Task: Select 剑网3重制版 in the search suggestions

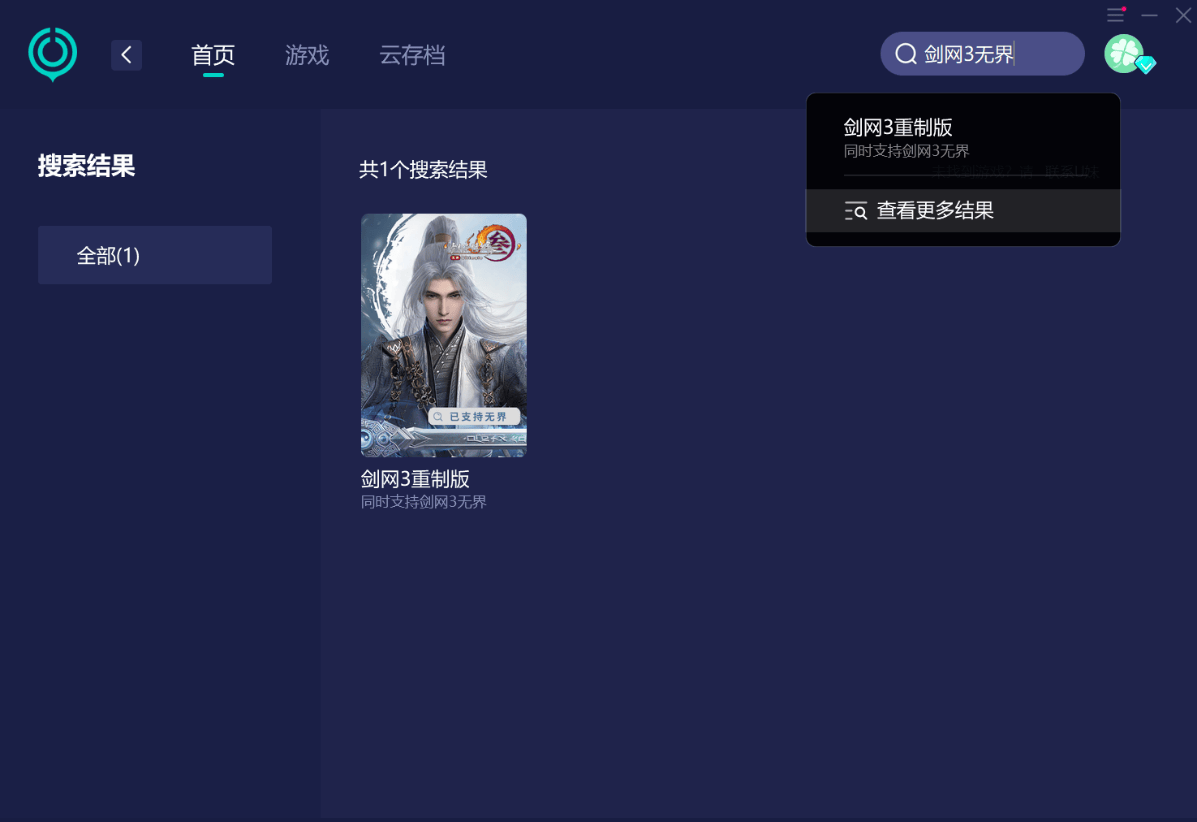Action: [898, 128]
